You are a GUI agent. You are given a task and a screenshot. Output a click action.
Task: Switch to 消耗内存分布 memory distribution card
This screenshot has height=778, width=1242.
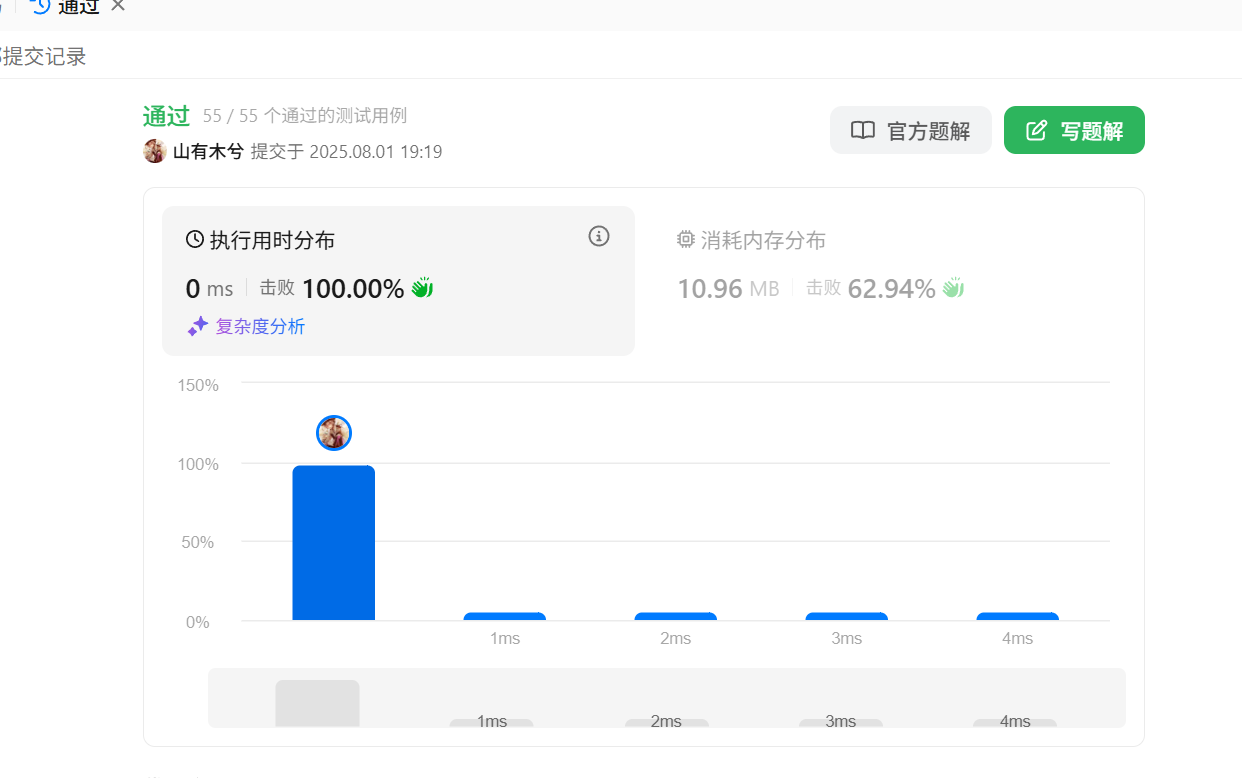pos(891,281)
